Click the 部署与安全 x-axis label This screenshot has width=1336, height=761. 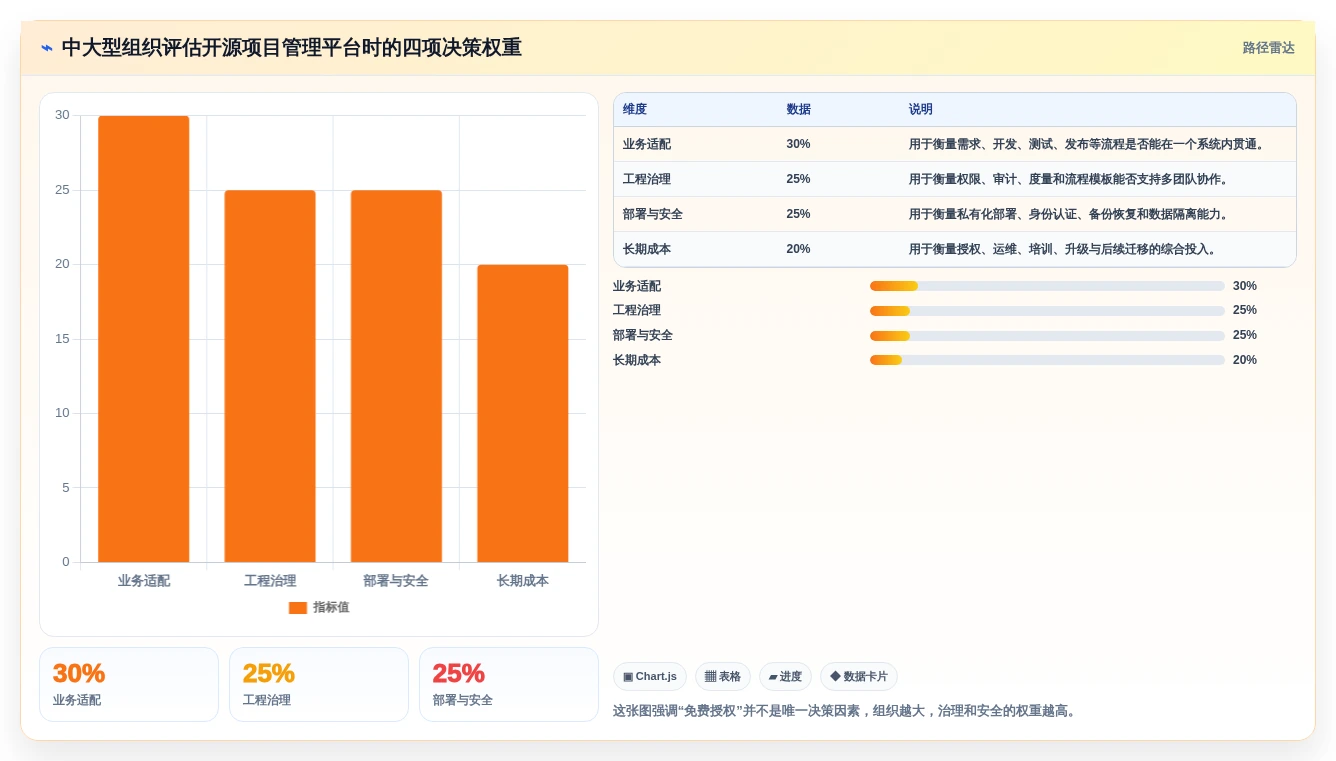[396, 580]
